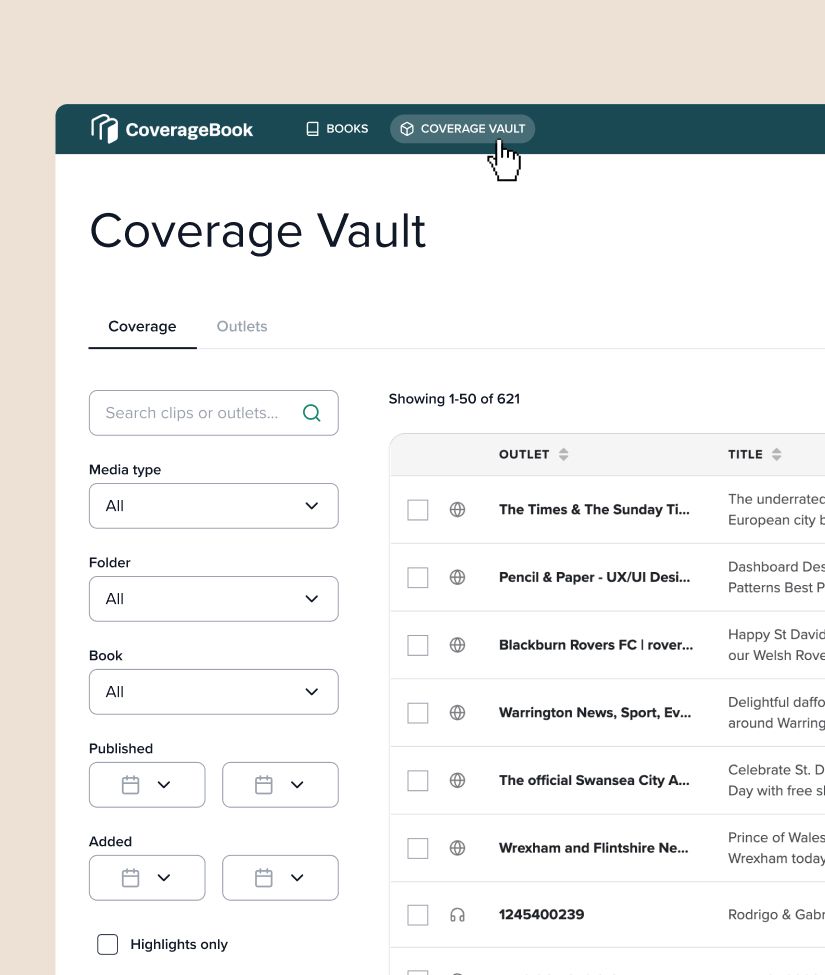Image resolution: width=825 pixels, height=975 pixels.
Task: Click globe icon in Pencil & Paper row
Action: click(x=458, y=578)
